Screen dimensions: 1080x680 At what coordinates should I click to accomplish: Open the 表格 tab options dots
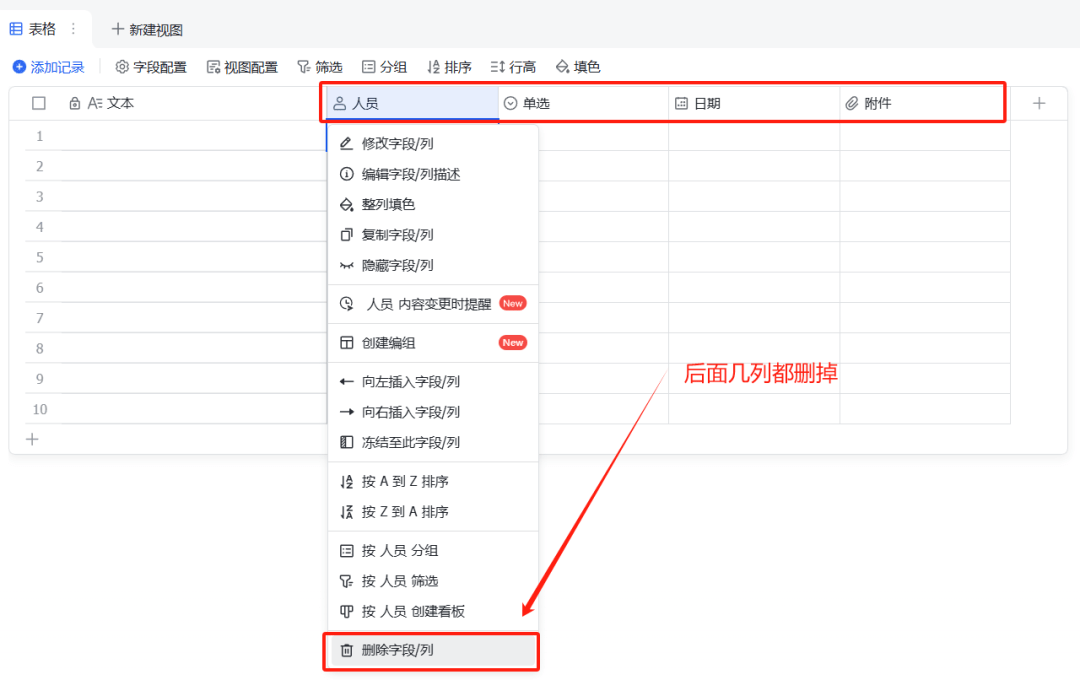73,29
